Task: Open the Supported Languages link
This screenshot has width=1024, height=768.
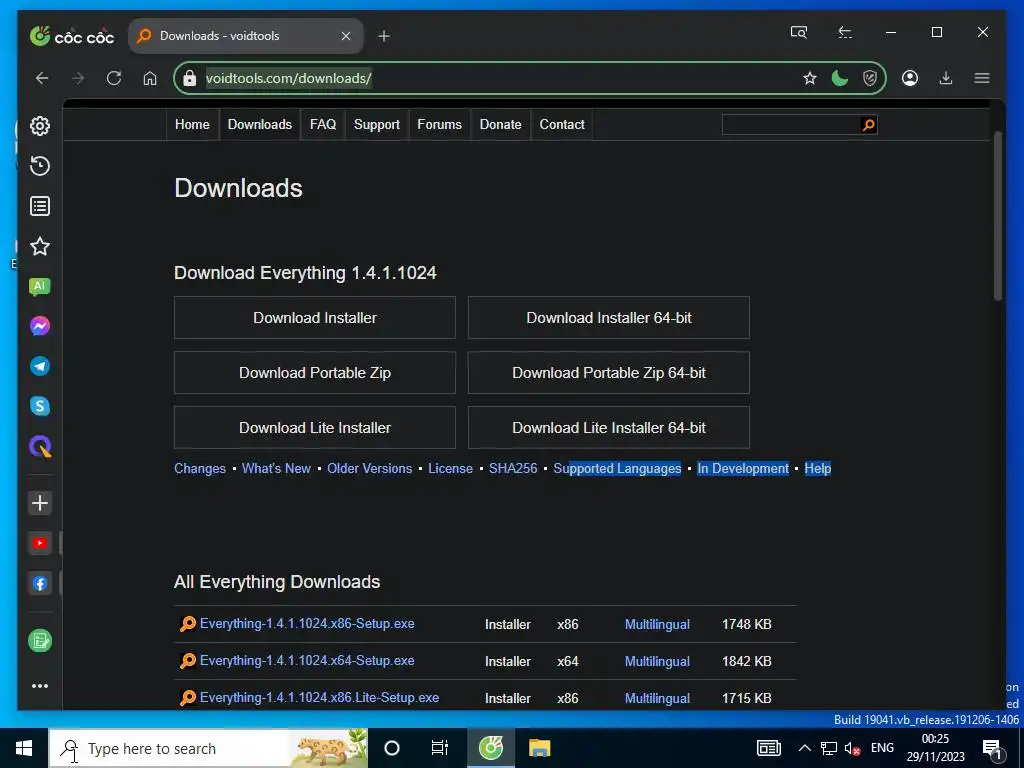Action: [x=617, y=468]
